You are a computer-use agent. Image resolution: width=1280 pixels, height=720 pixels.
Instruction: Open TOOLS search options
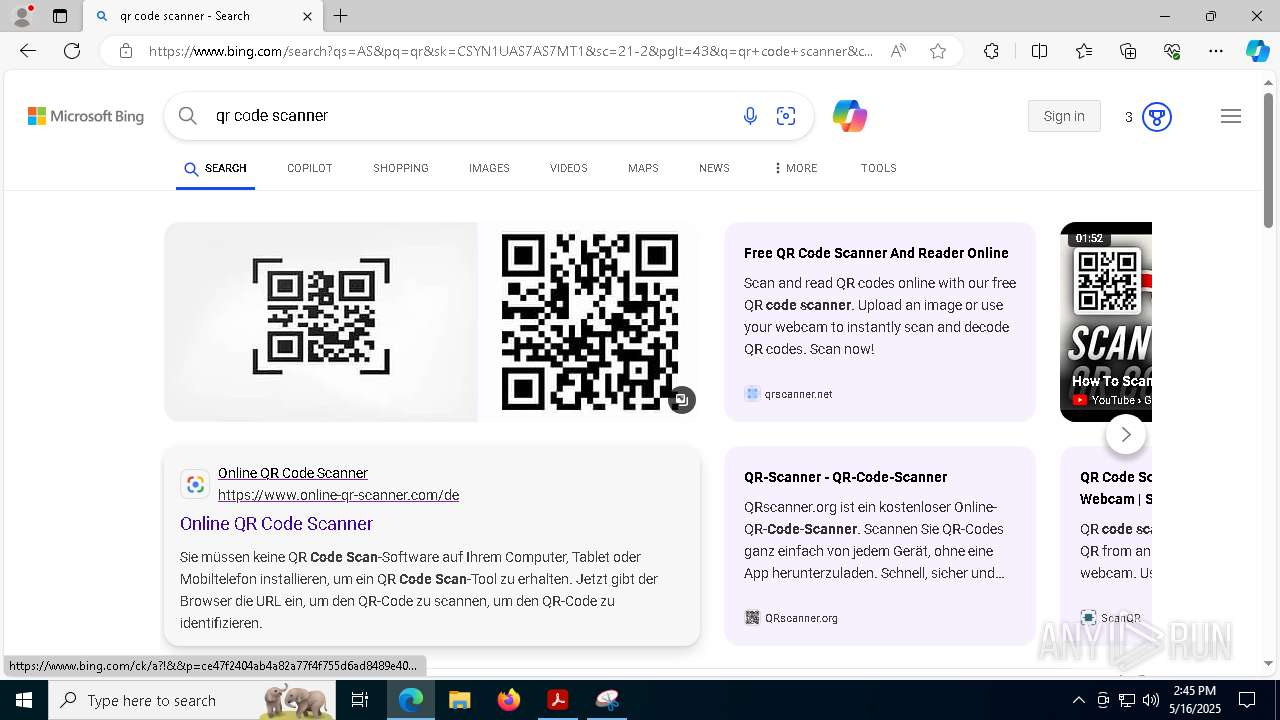[x=878, y=168]
